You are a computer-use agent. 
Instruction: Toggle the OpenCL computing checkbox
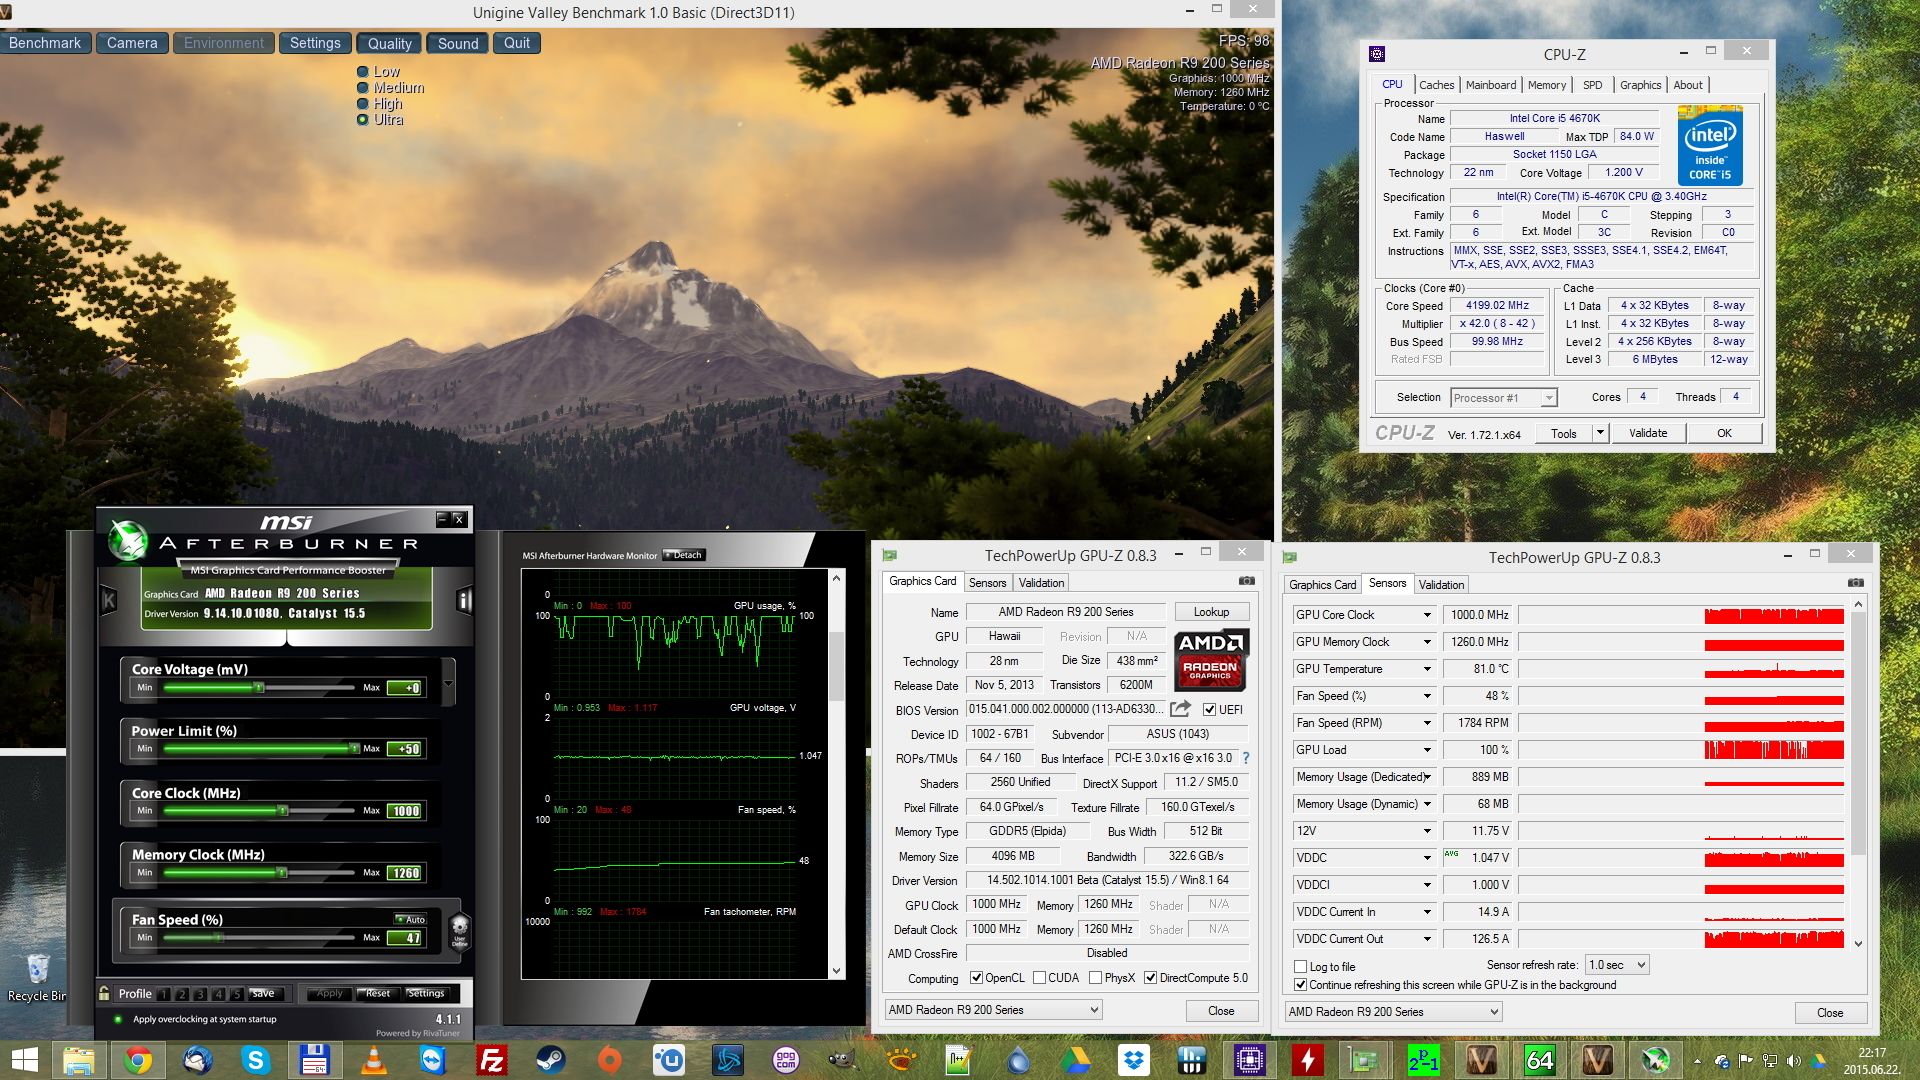coord(975,978)
